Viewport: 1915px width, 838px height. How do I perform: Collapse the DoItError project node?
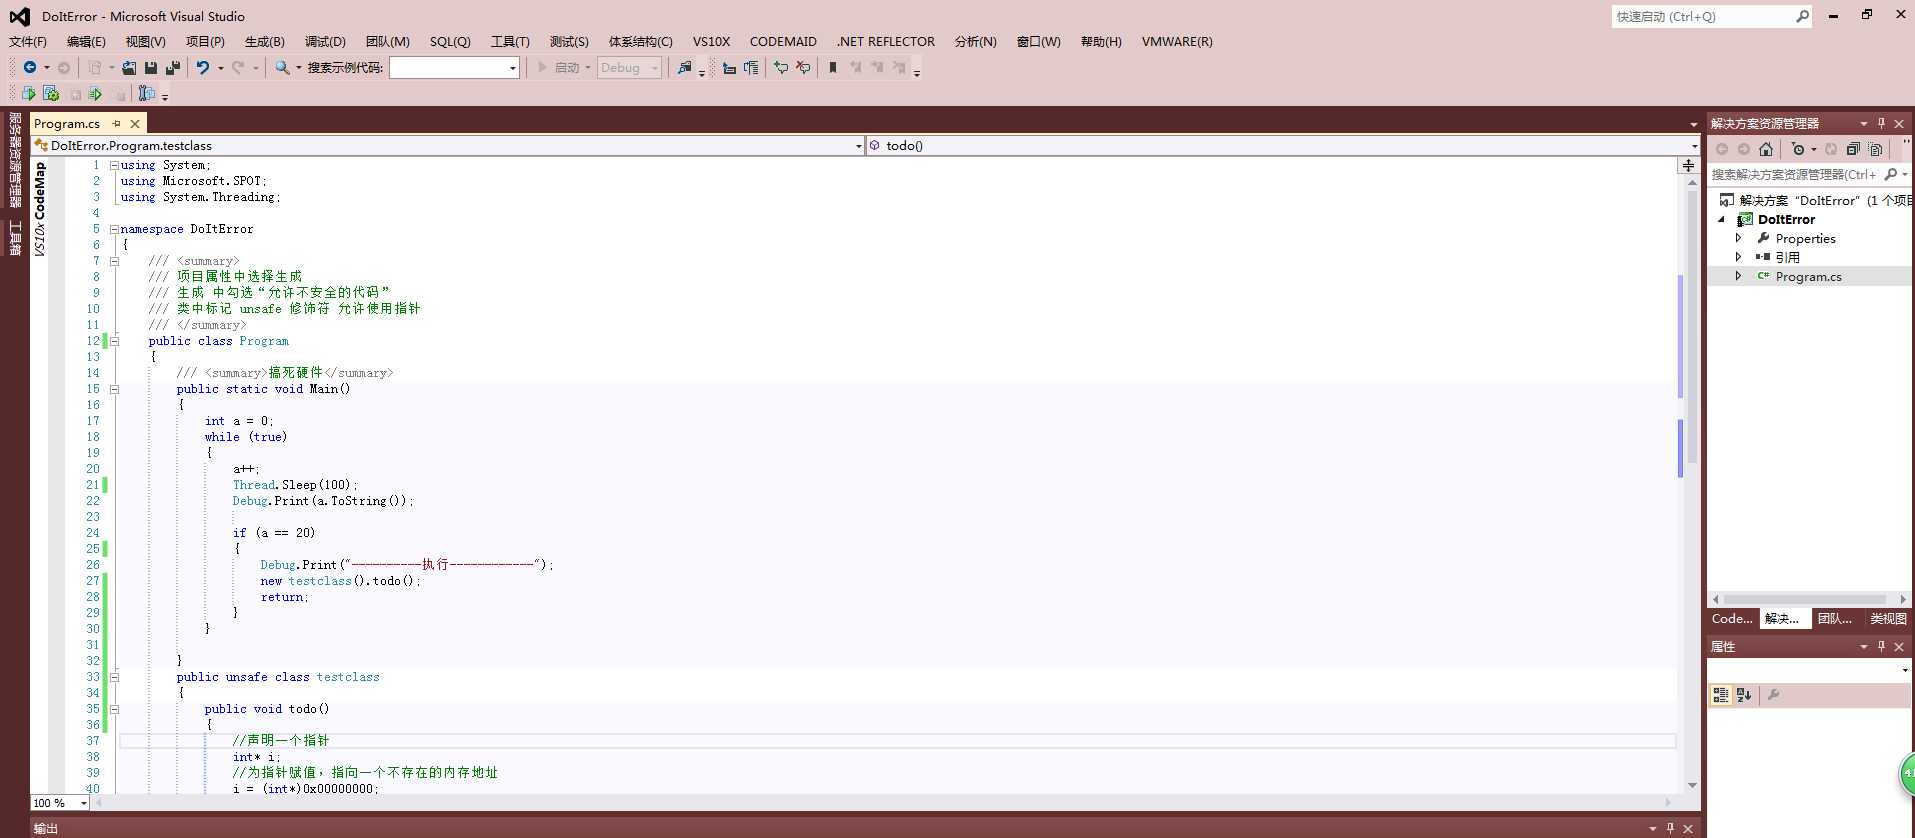[1722, 219]
